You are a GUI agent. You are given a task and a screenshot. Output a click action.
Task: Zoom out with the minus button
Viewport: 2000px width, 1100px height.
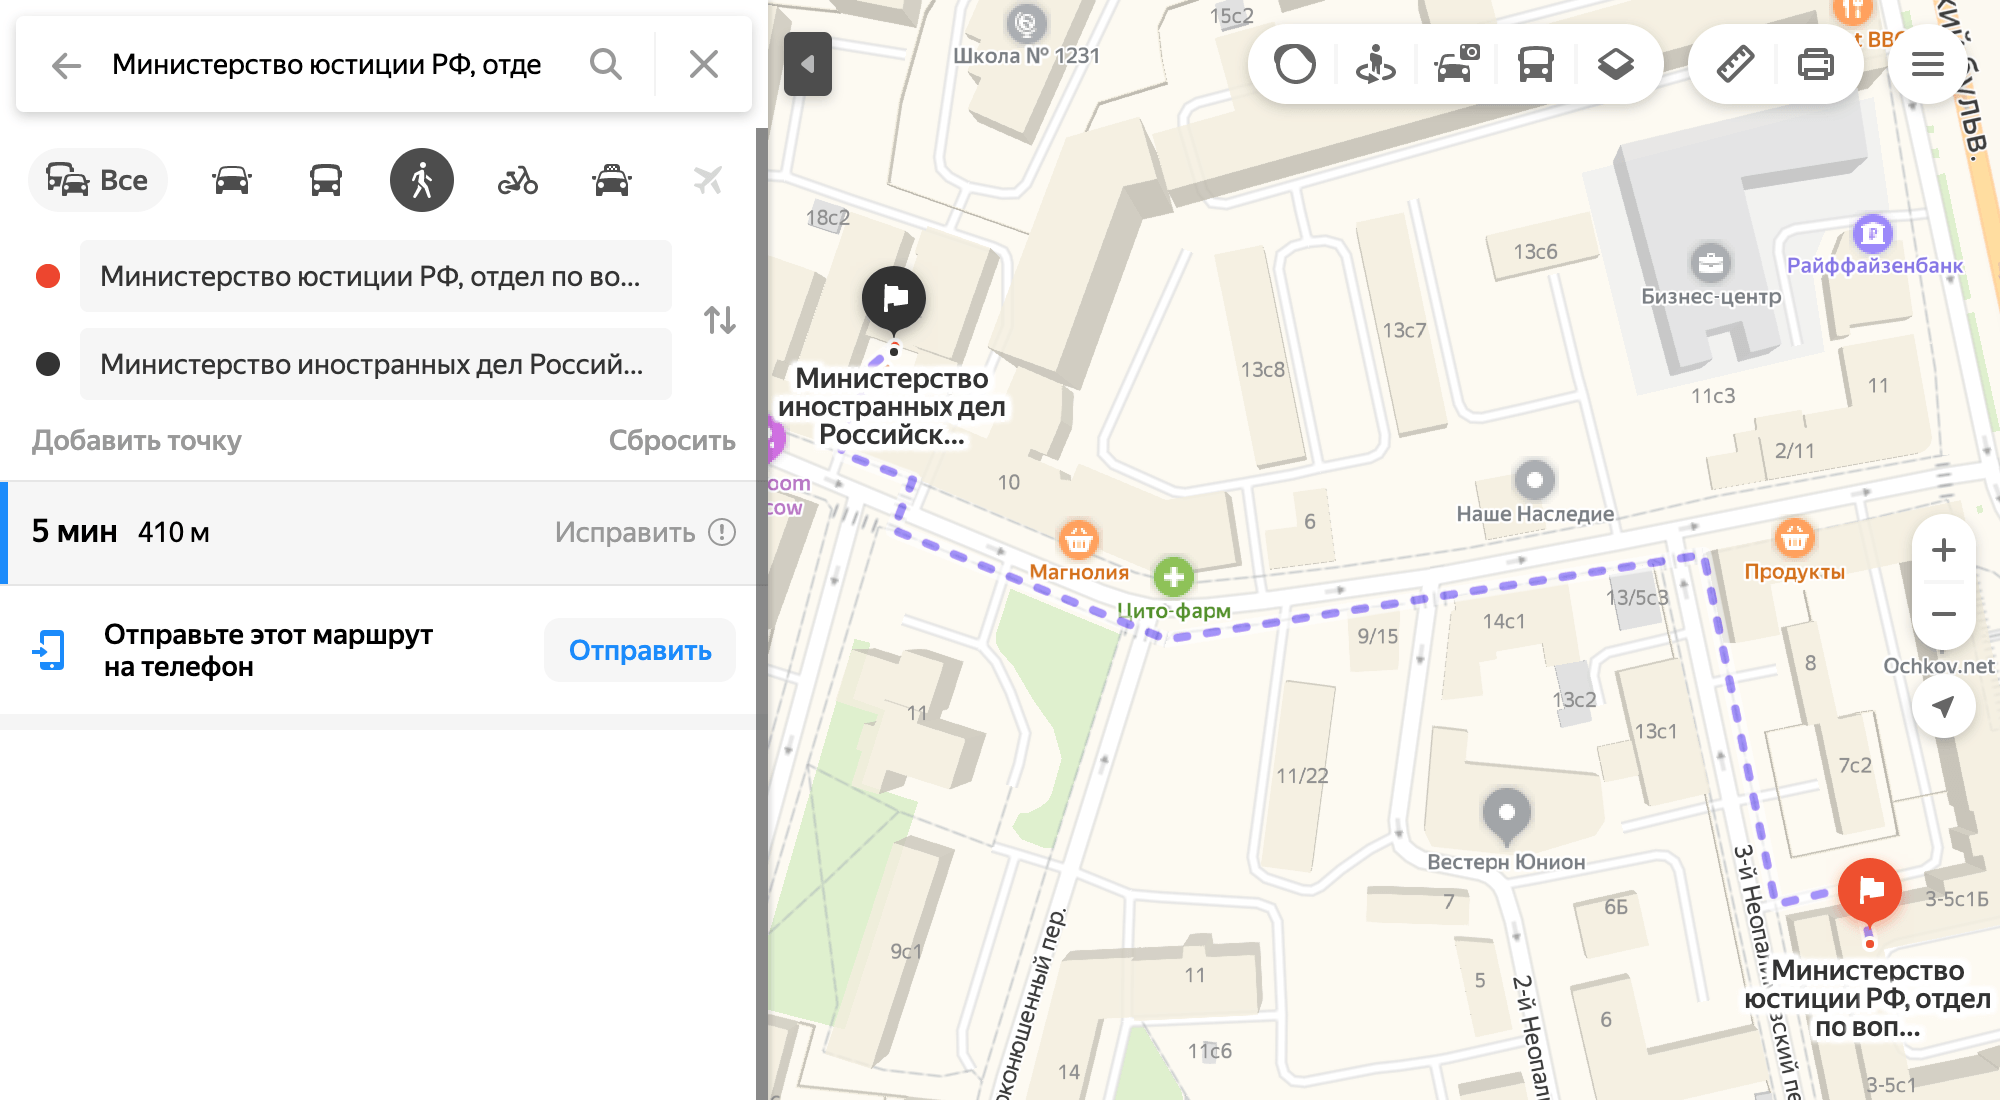point(1943,614)
